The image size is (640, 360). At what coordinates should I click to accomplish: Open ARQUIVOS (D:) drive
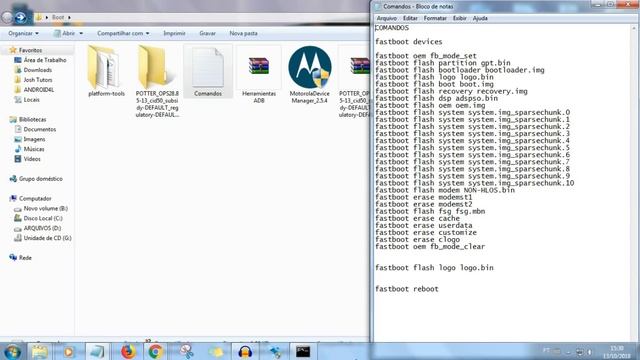click(x=38, y=228)
